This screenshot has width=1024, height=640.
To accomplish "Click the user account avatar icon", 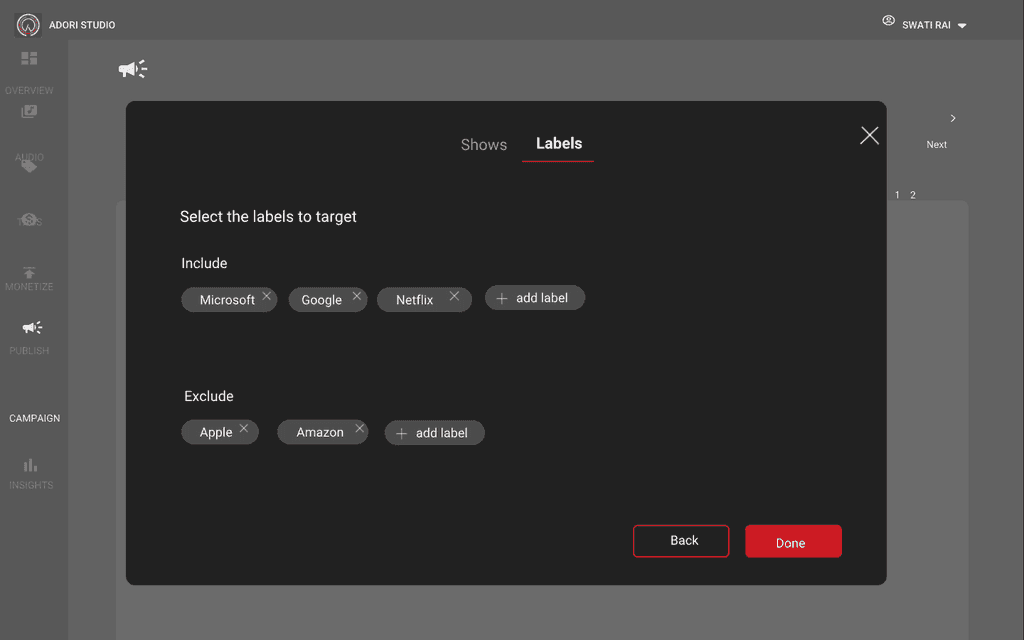I will (888, 20).
